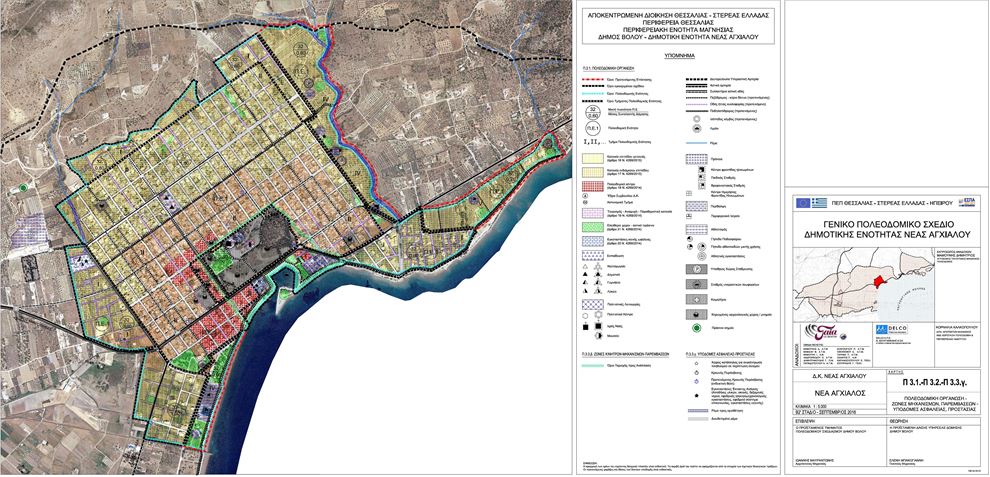
Task: Click the 32/0.60 circle legend symbol
Action: 595,112
